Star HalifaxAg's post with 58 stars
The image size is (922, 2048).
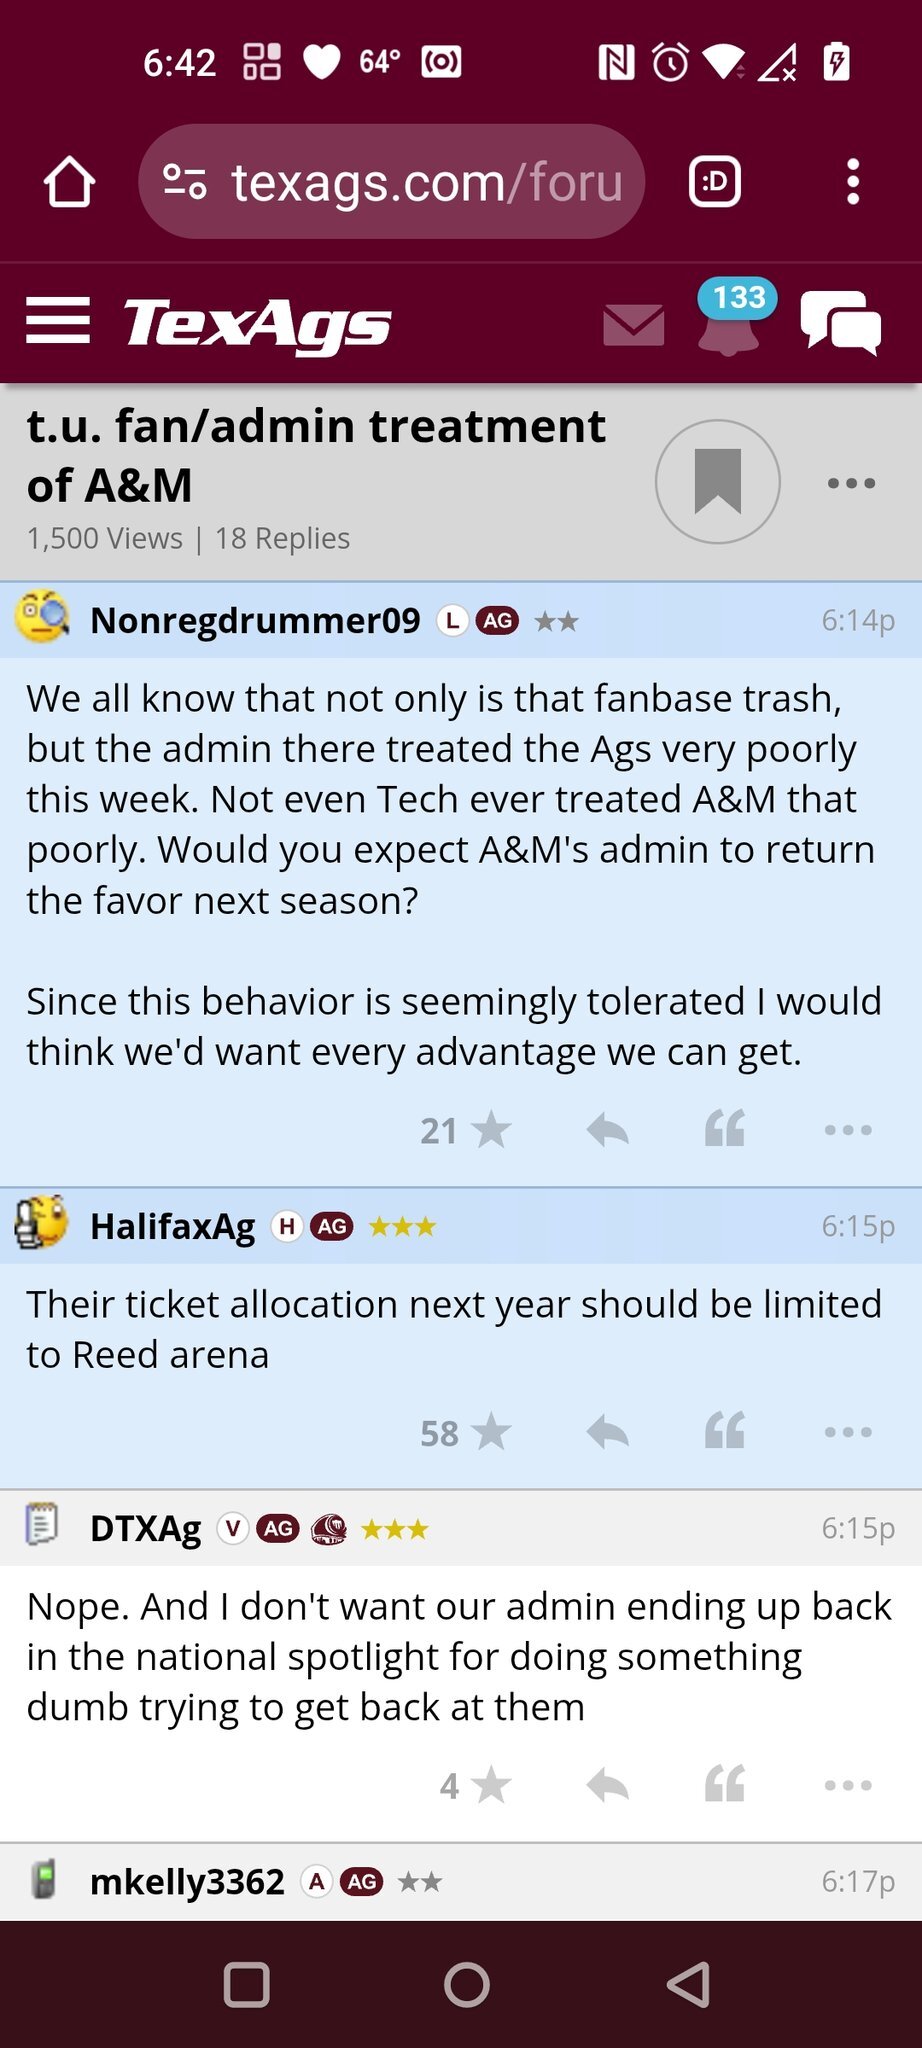pos(490,1433)
